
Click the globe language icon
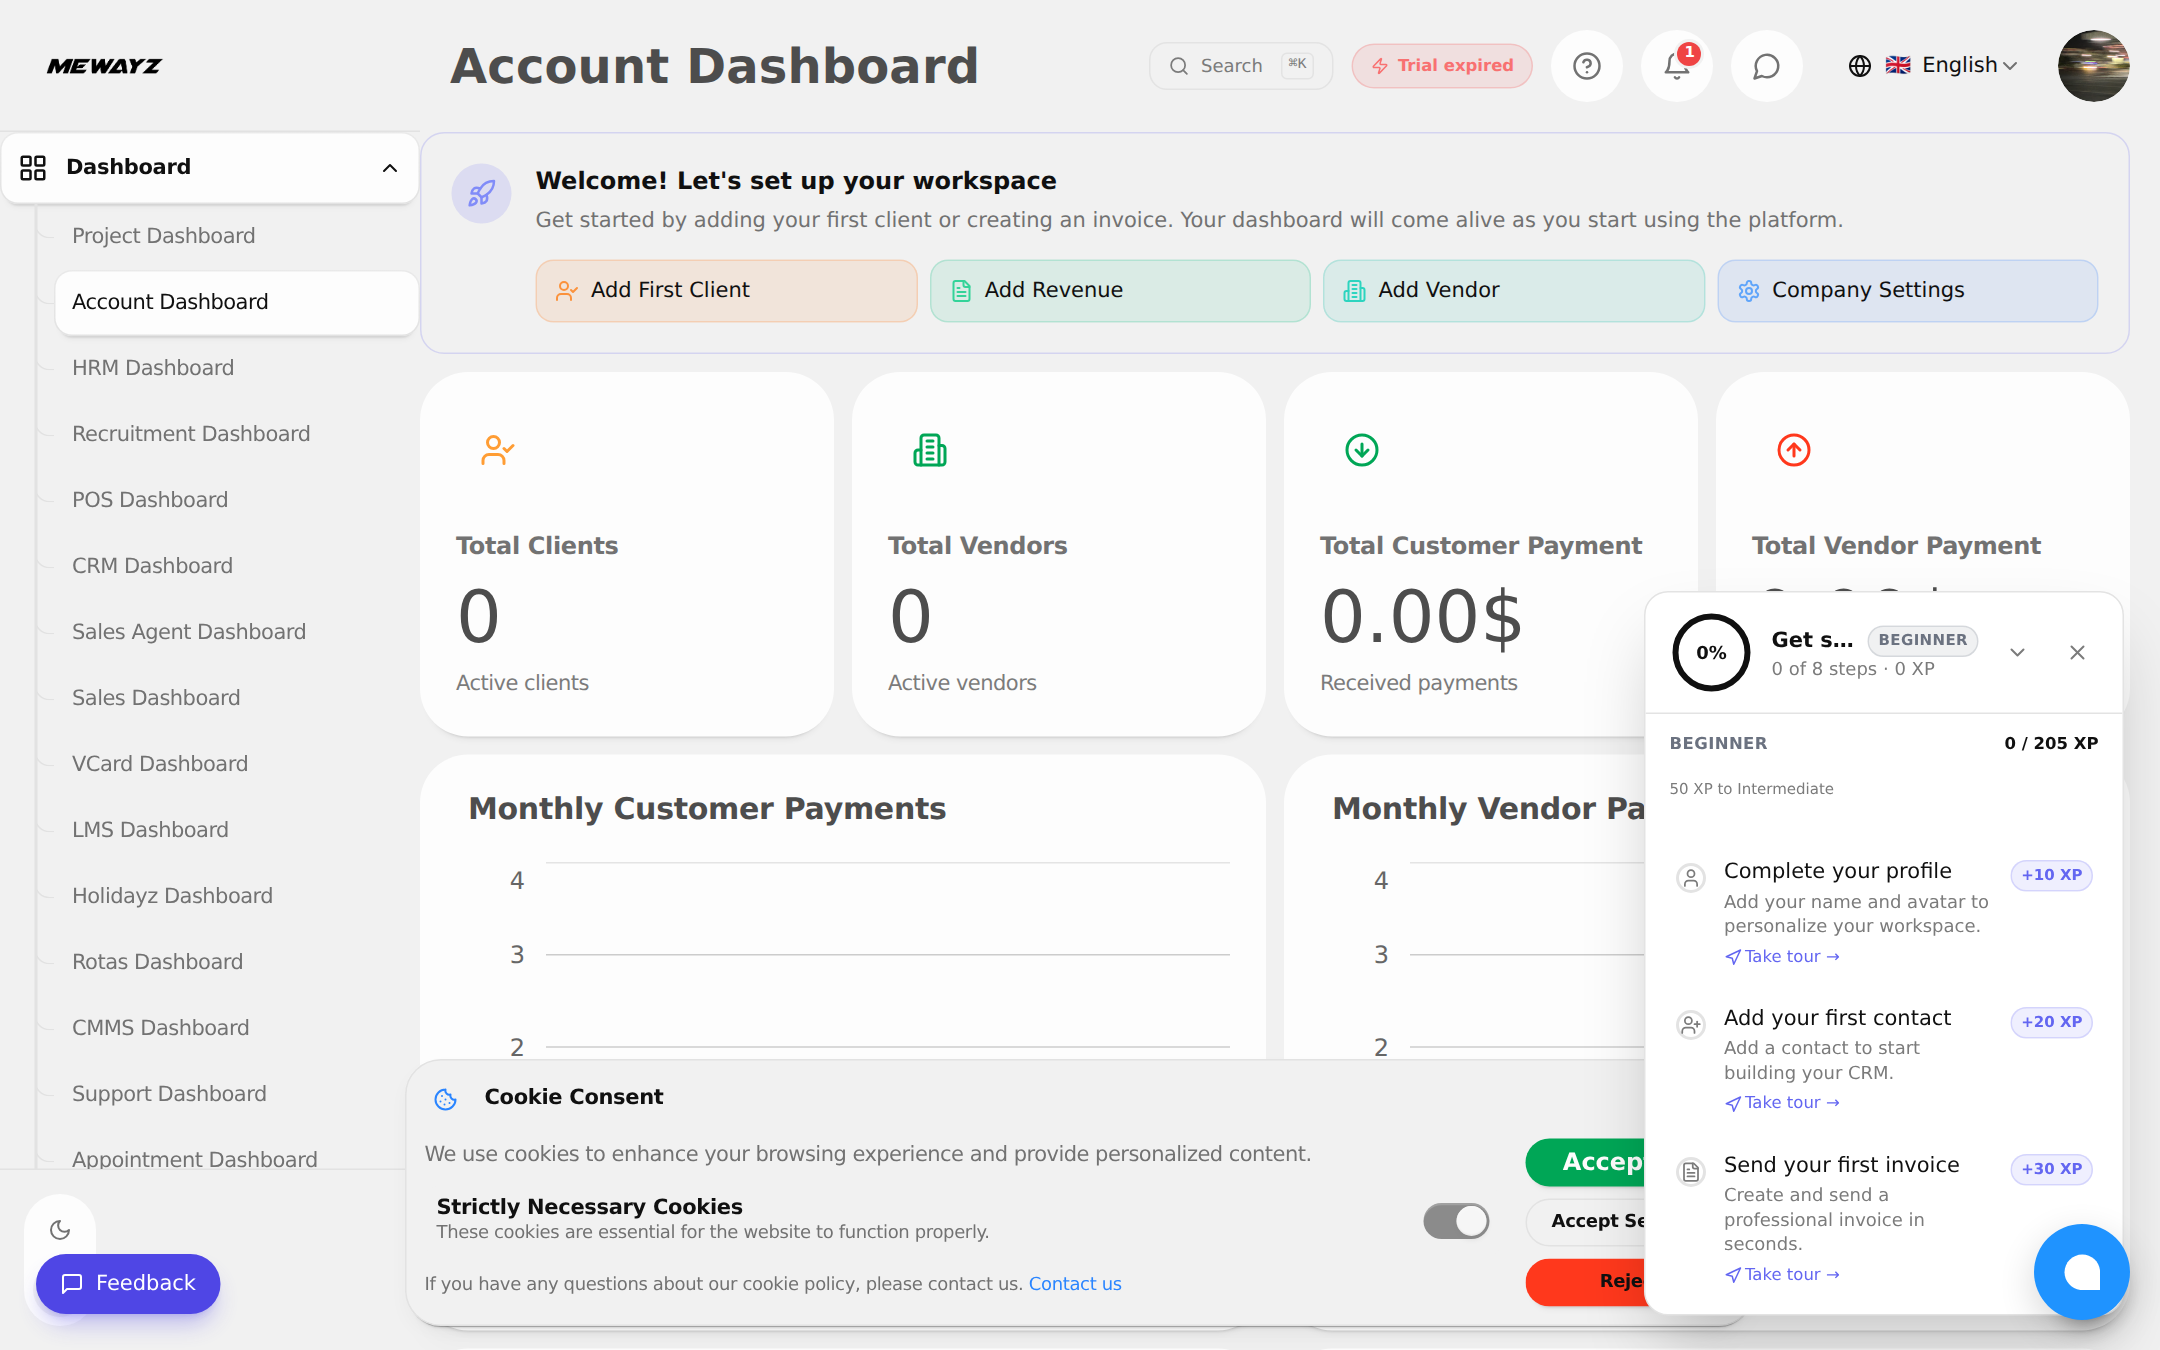pos(1858,66)
